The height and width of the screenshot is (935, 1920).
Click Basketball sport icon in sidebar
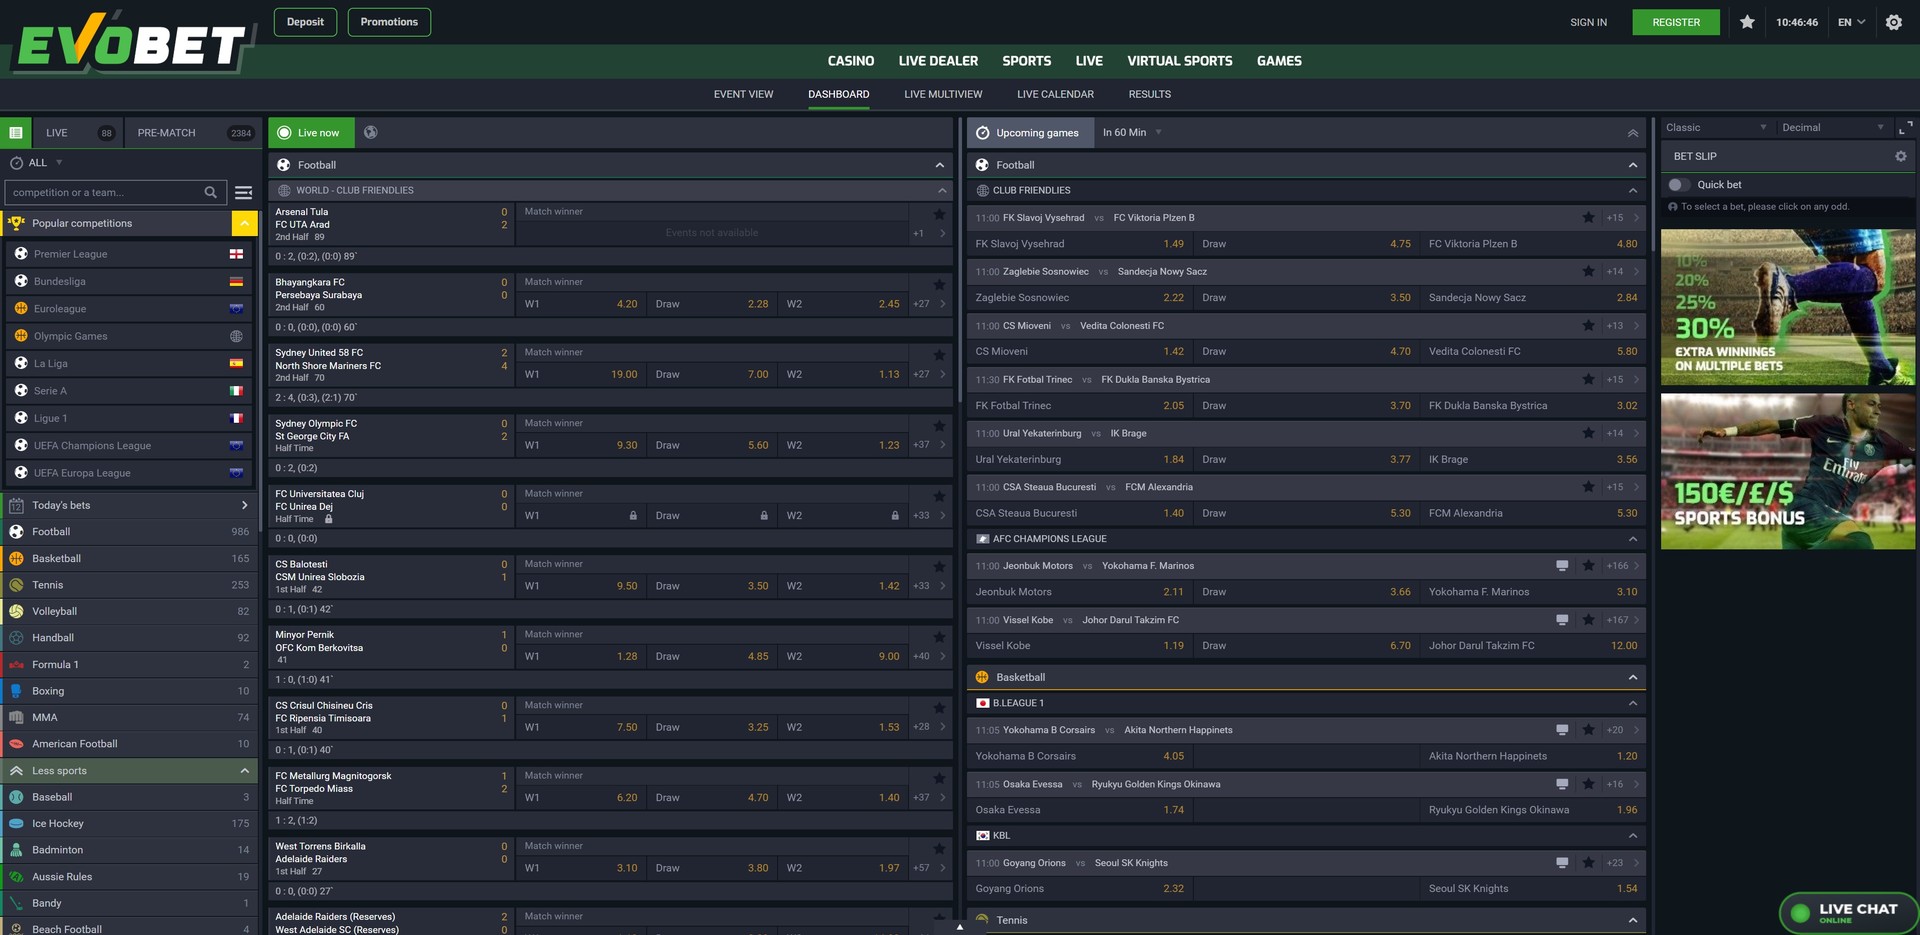16,558
